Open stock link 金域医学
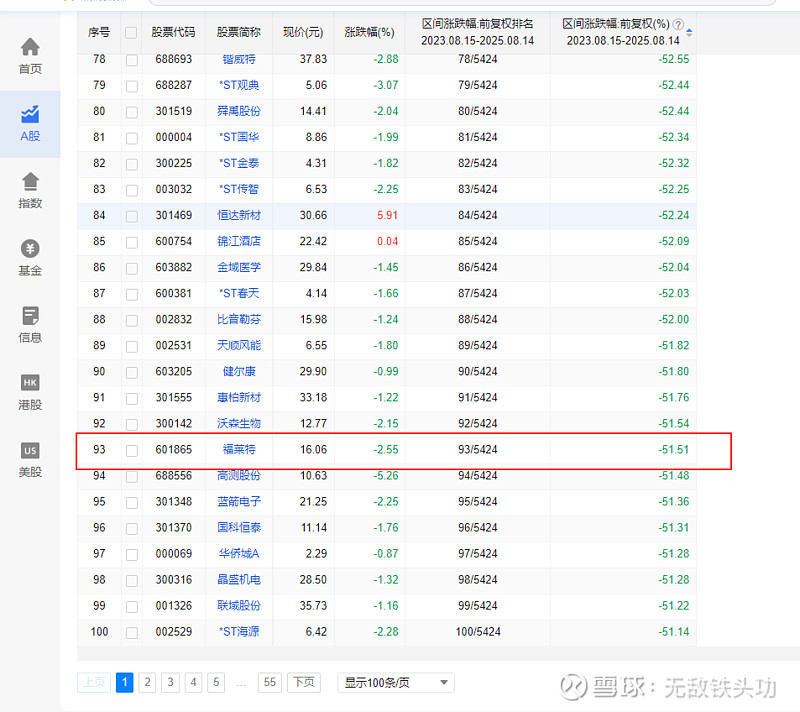Screen dimensions: 800x712 (239, 267)
